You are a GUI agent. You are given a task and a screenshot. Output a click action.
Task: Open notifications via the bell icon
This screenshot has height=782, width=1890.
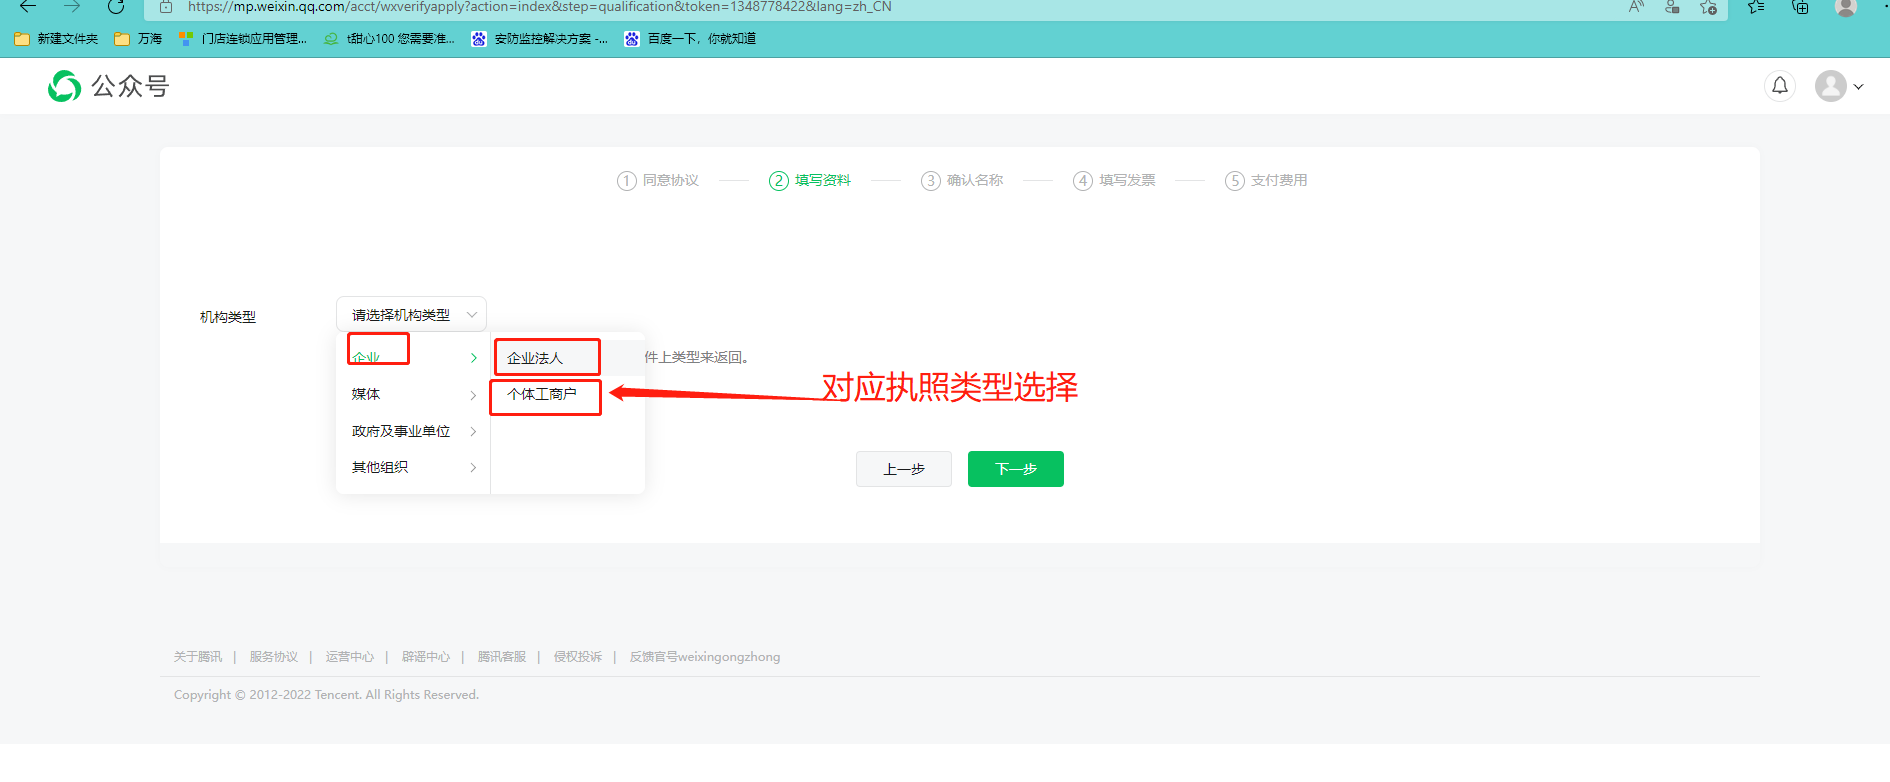[x=1780, y=86]
